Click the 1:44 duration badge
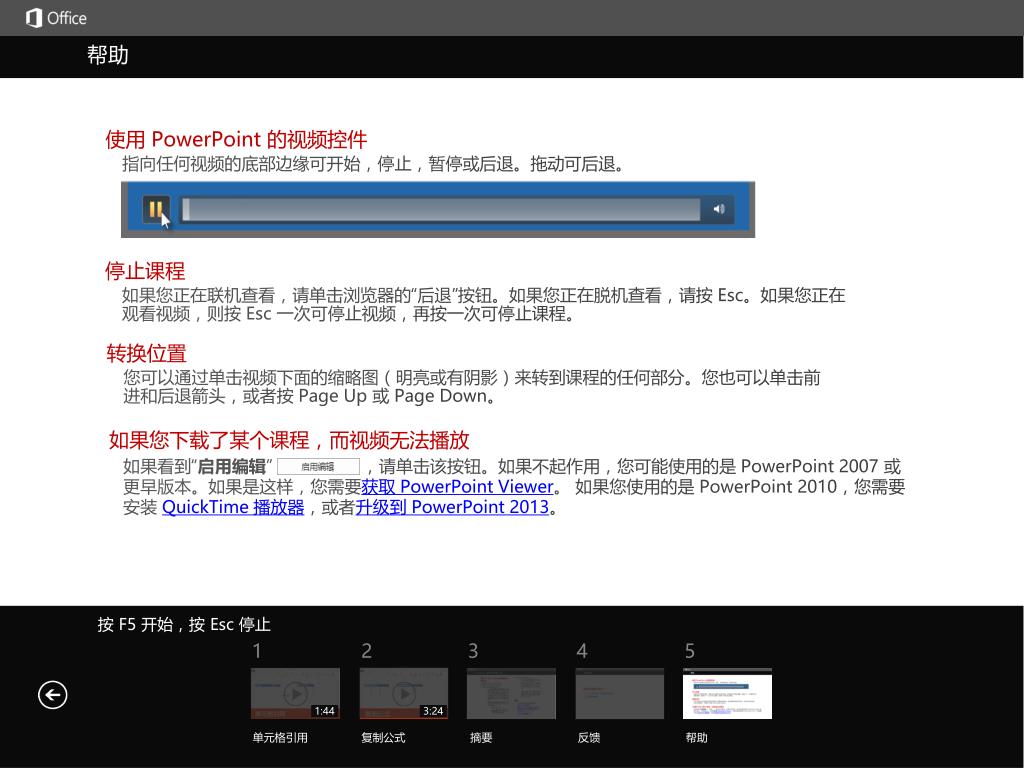The height and width of the screenshot is (768, 1024). pyautogui.click(x=325, y=711)
